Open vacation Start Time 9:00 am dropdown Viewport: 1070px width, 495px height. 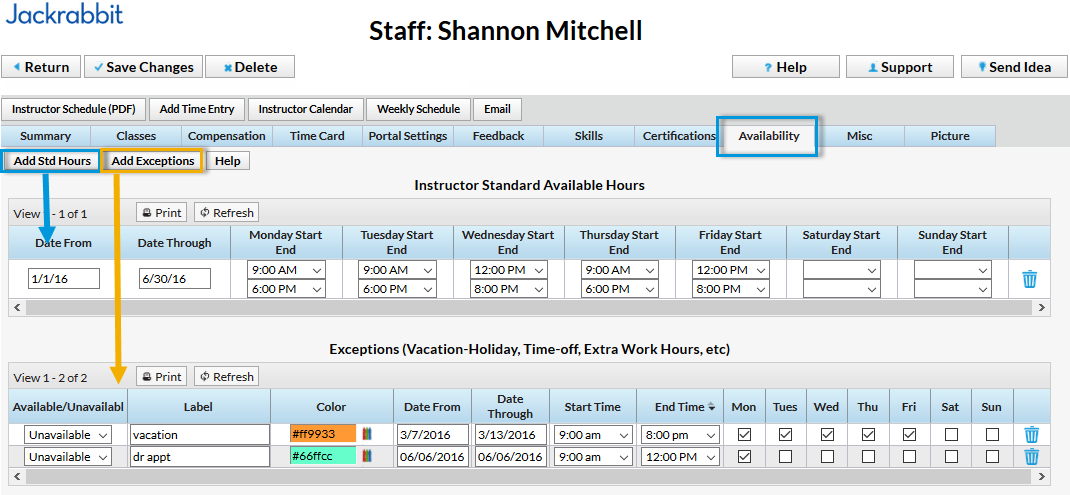pos(594,434)
